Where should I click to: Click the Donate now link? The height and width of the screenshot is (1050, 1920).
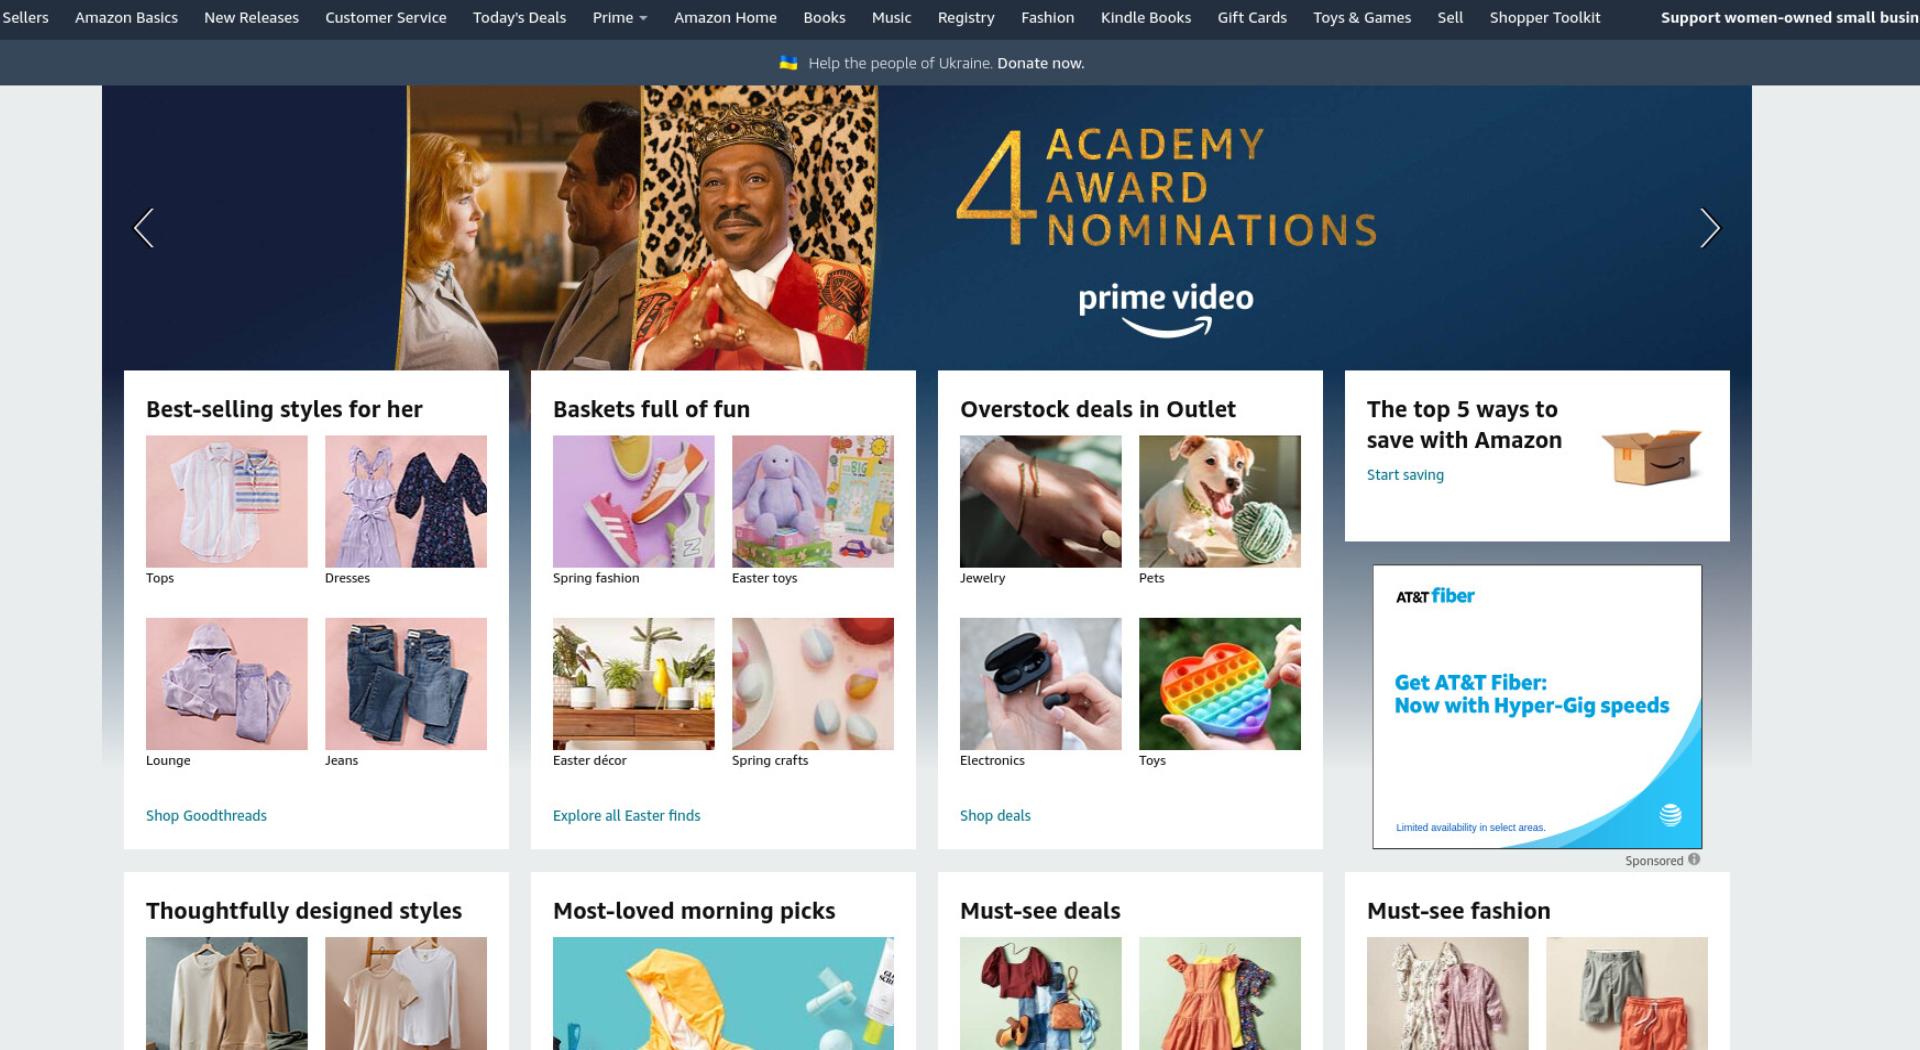click(x=1040, y=63)
